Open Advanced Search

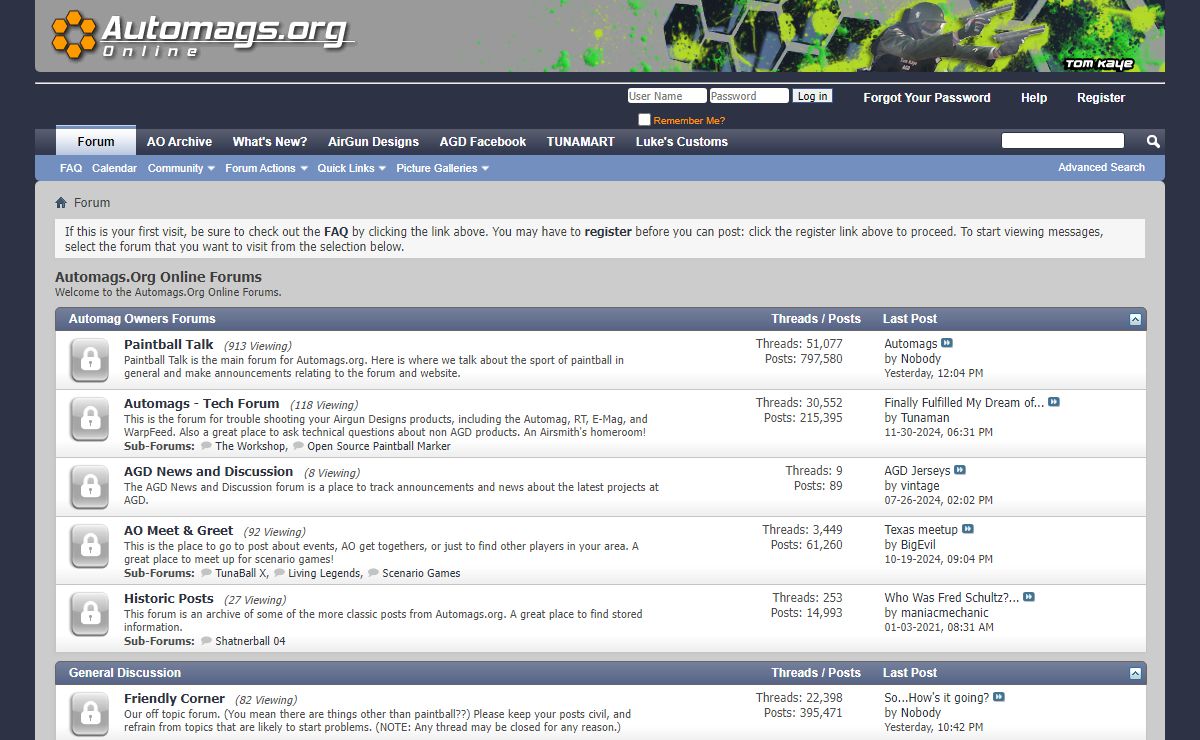click(1101, 167)
